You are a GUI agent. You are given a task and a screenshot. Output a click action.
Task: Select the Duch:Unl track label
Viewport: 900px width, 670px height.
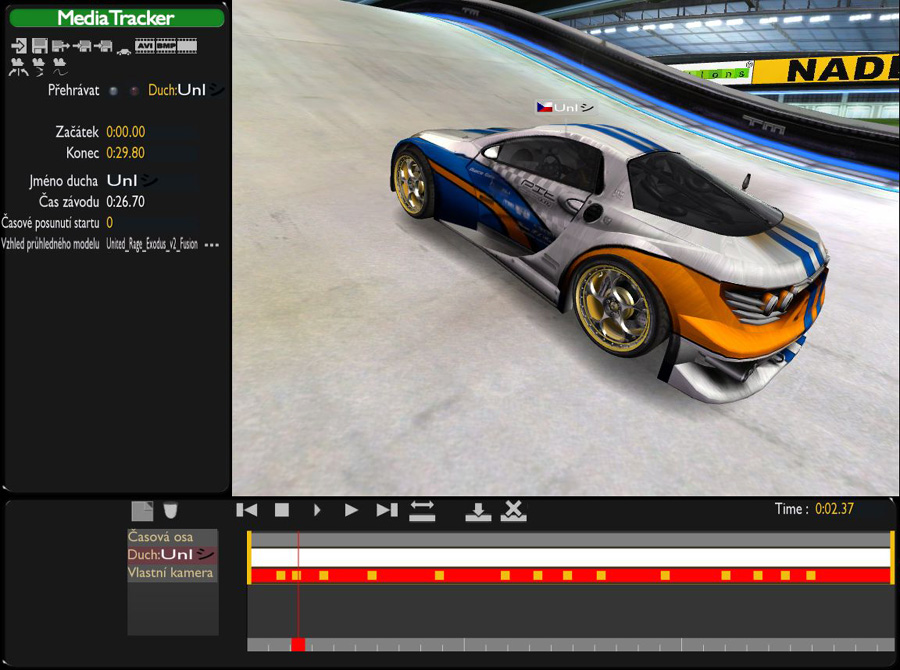tap(172, 555)
